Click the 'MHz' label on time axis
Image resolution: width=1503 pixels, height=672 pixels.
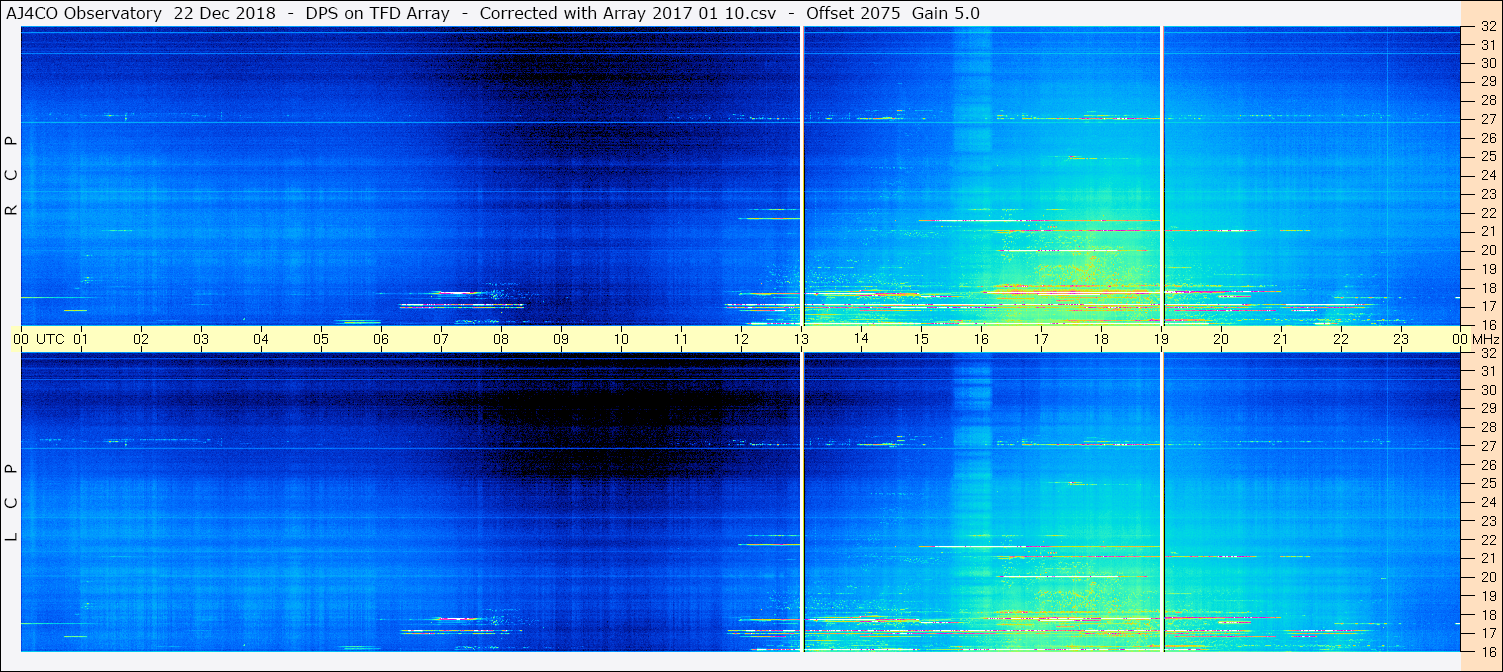click(1484, 339)
